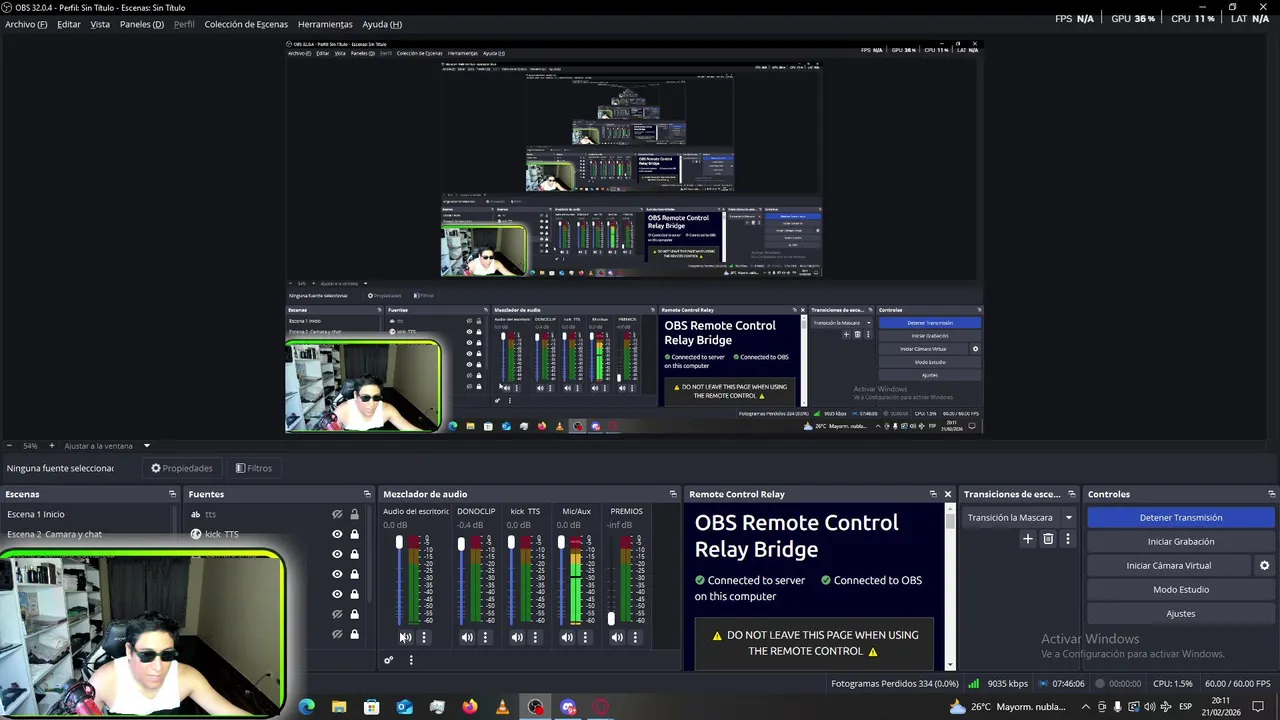Adjust the DONOCLIP volume fader

click(x=461, y=544)
